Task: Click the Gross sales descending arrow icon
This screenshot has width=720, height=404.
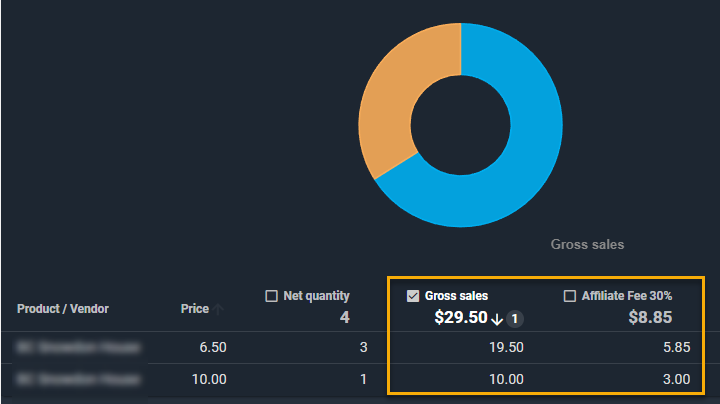Action: pyautogui.click(x=497, y=319)
